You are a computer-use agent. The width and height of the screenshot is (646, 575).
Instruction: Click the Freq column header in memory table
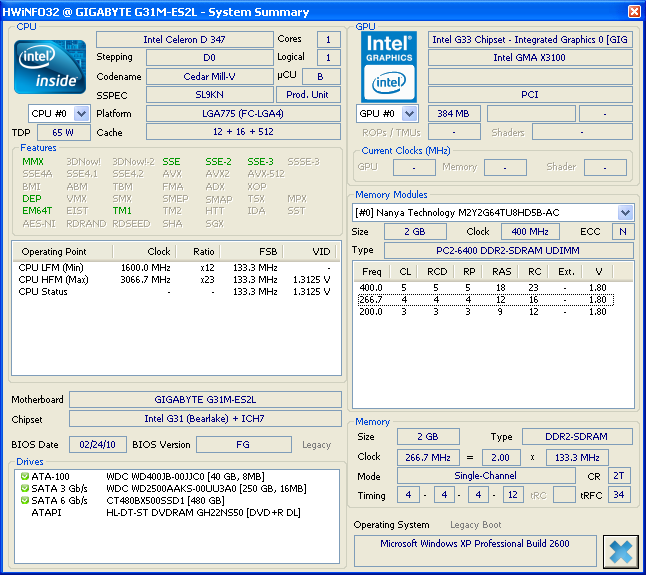coord(372,271)
